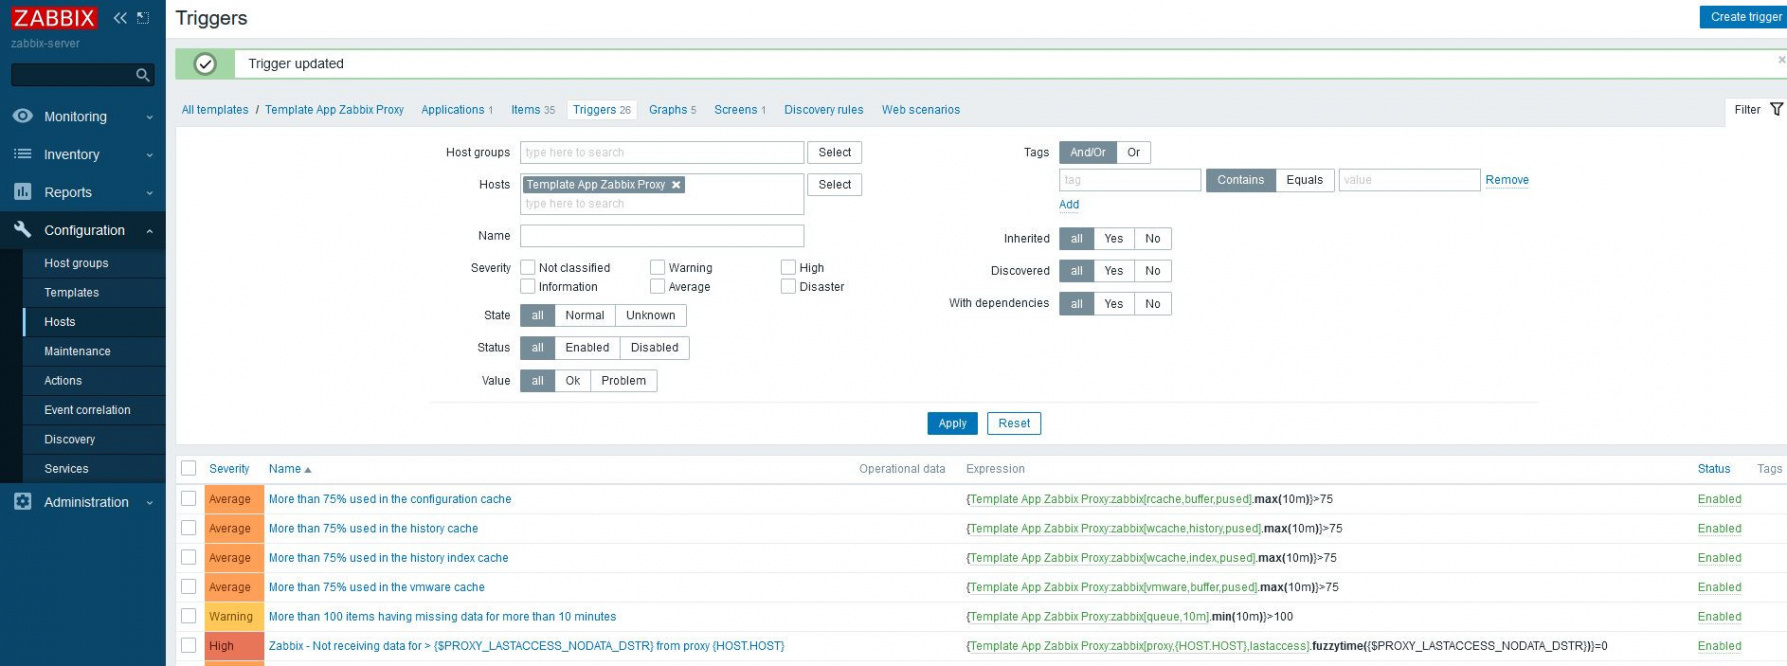Click the Configuration wrench icon
This screenshot has width=1787, height=666.
tap(22, 230)
